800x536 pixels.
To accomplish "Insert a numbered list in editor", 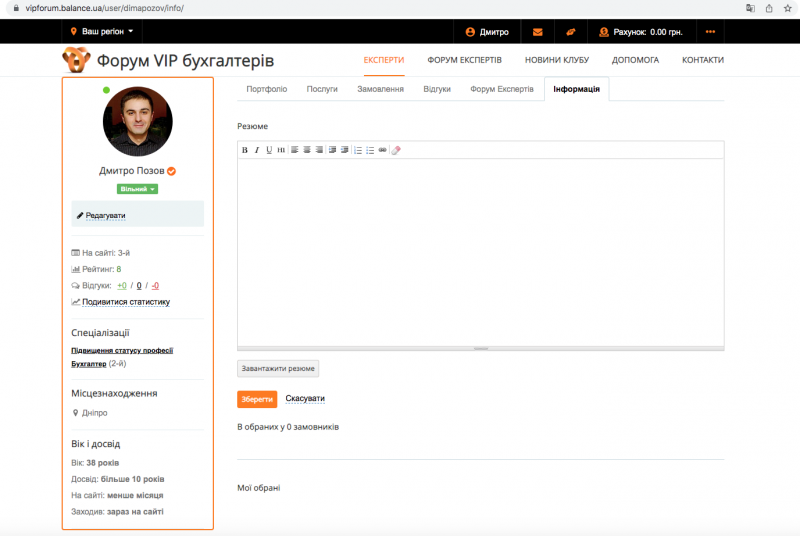I will pos(358,150).
